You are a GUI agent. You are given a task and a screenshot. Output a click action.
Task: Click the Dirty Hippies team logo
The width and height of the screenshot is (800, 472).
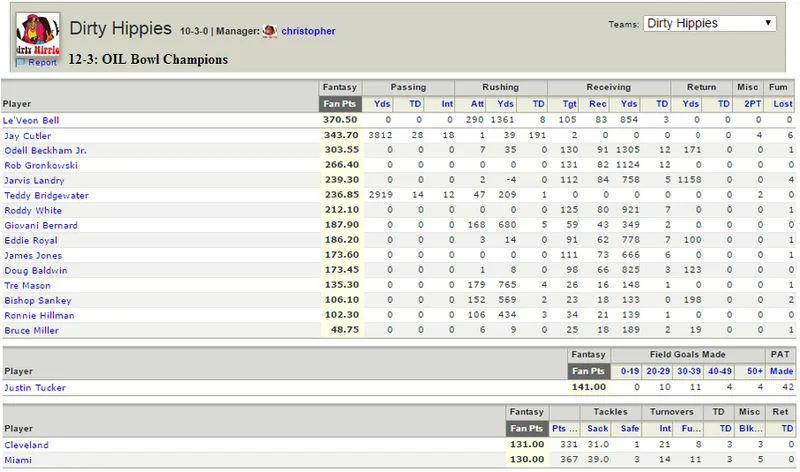[x=38, y=34]
